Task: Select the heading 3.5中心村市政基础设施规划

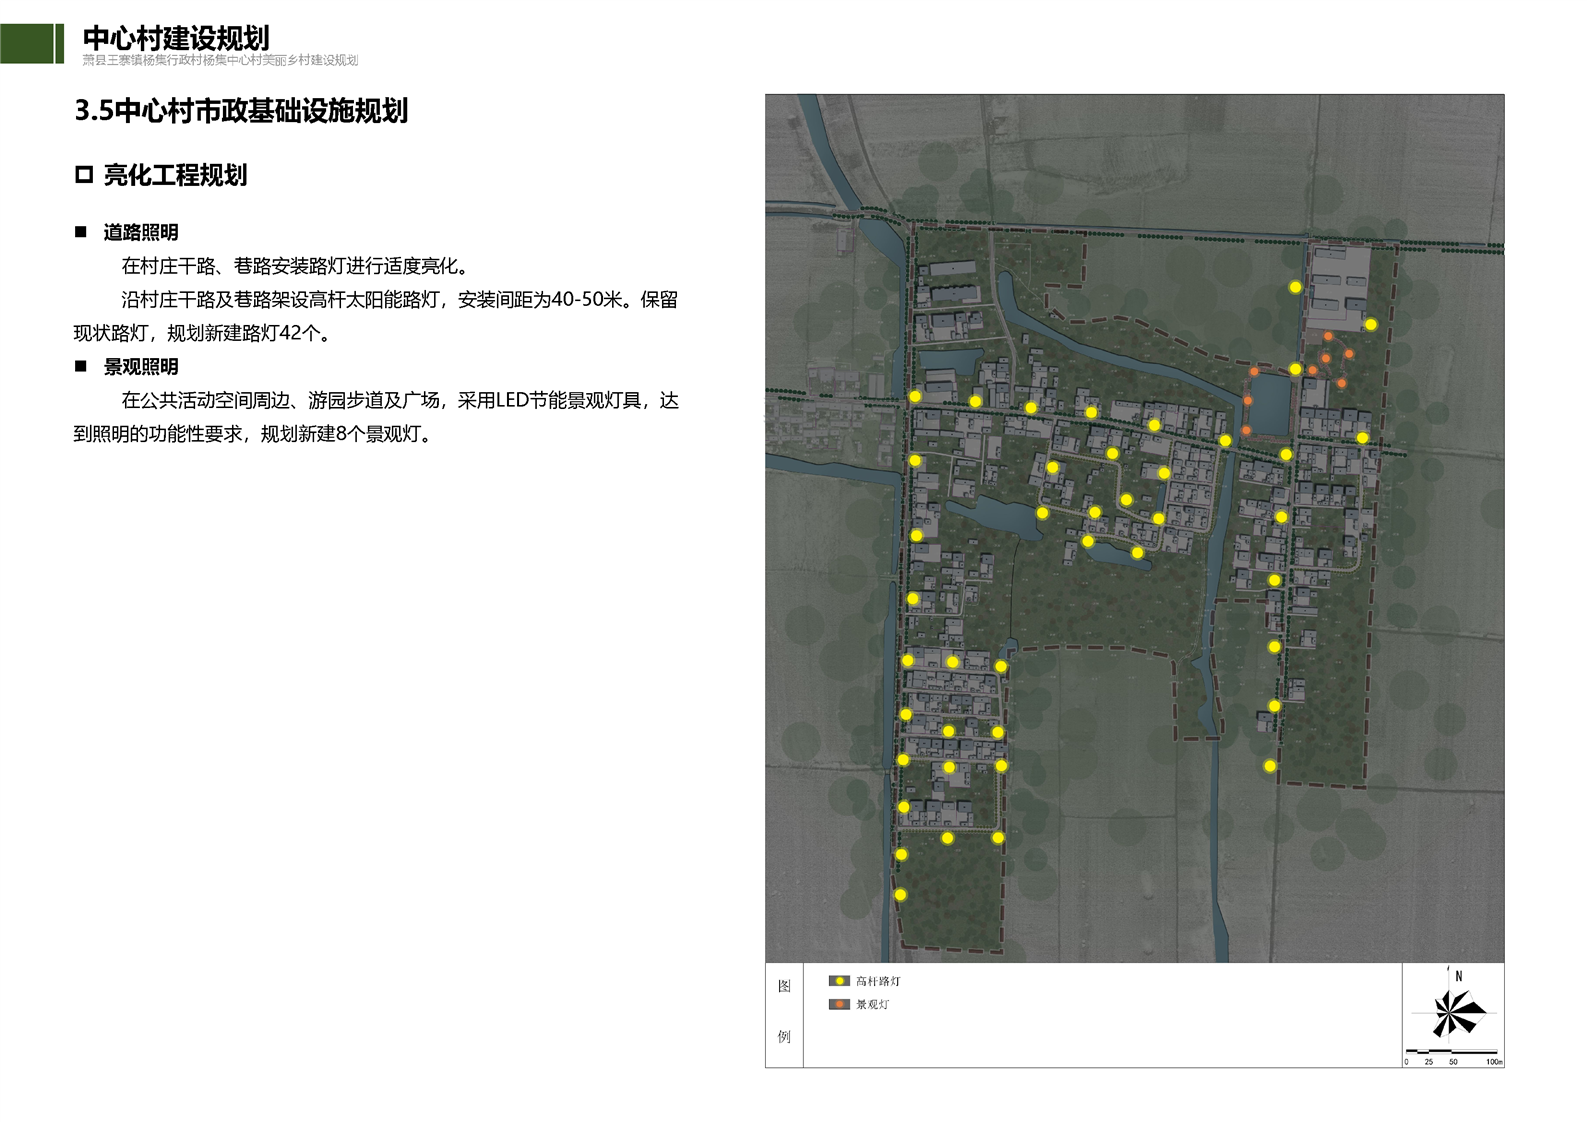Action: (241, 110)
